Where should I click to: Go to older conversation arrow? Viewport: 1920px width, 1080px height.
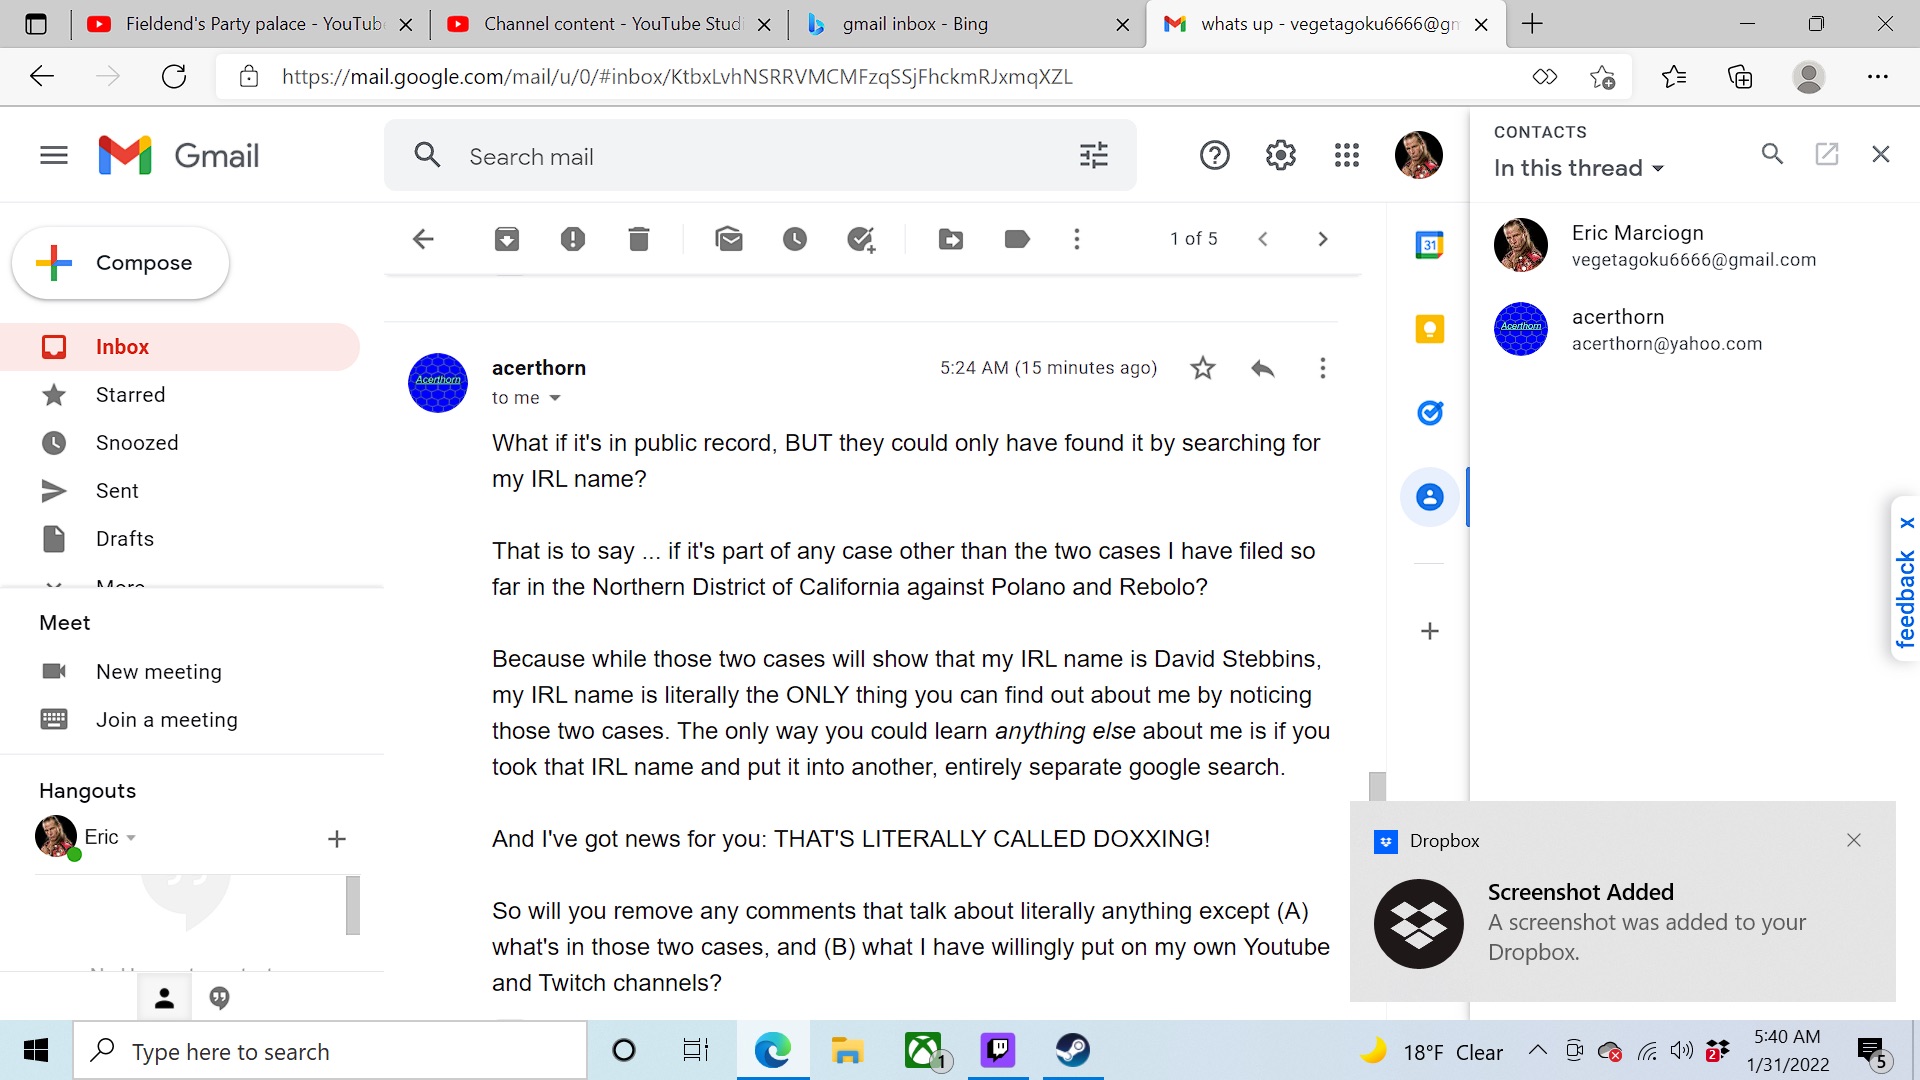(1323, 239)
